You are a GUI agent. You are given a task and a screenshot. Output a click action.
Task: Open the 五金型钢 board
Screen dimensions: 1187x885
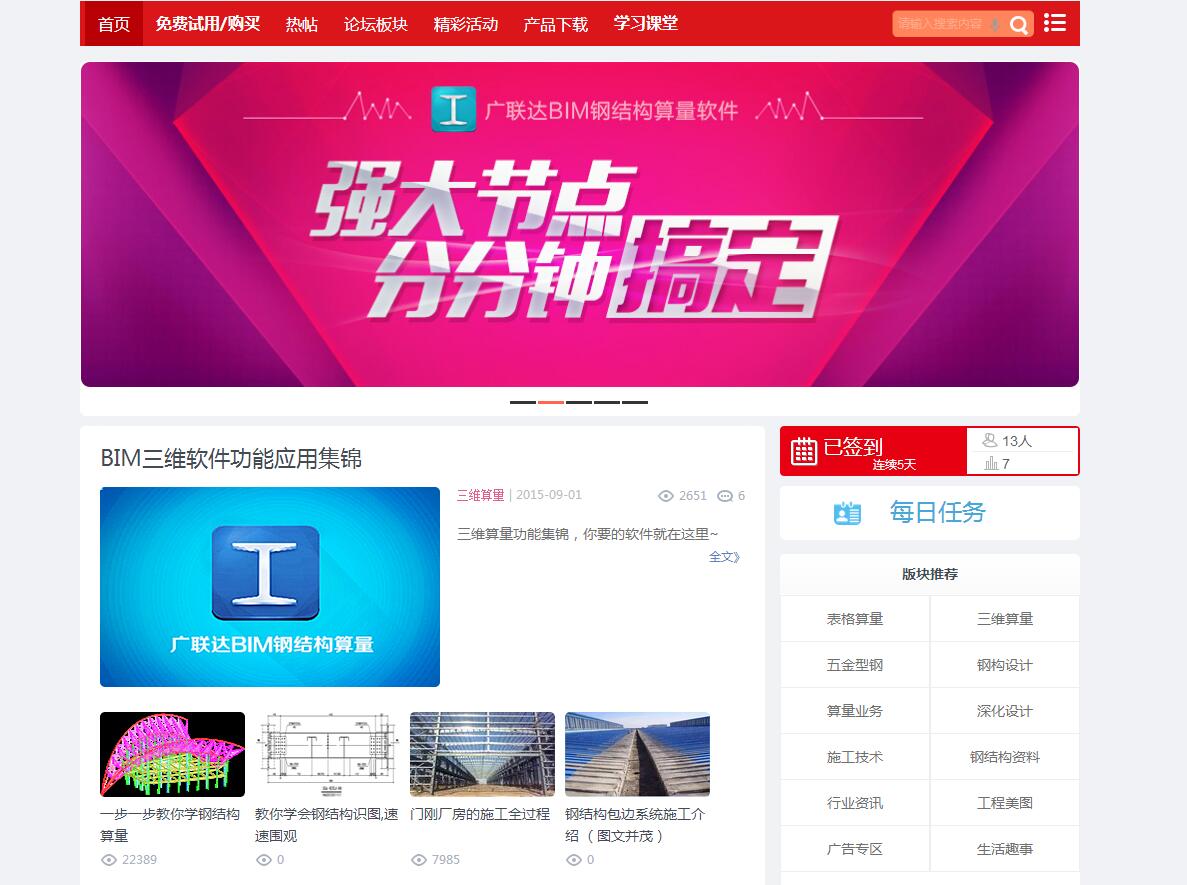tap(855, 665)
